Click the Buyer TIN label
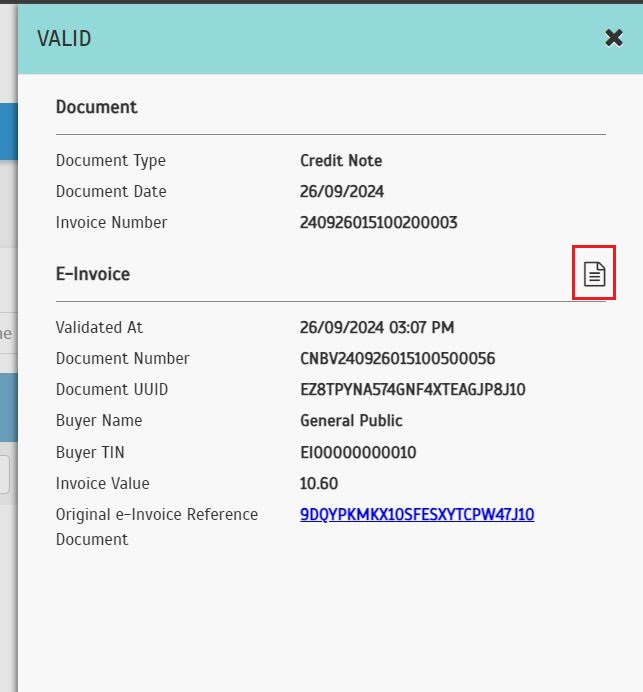The height and width of the screenshot is (692, 643). (x=90, y=453)
